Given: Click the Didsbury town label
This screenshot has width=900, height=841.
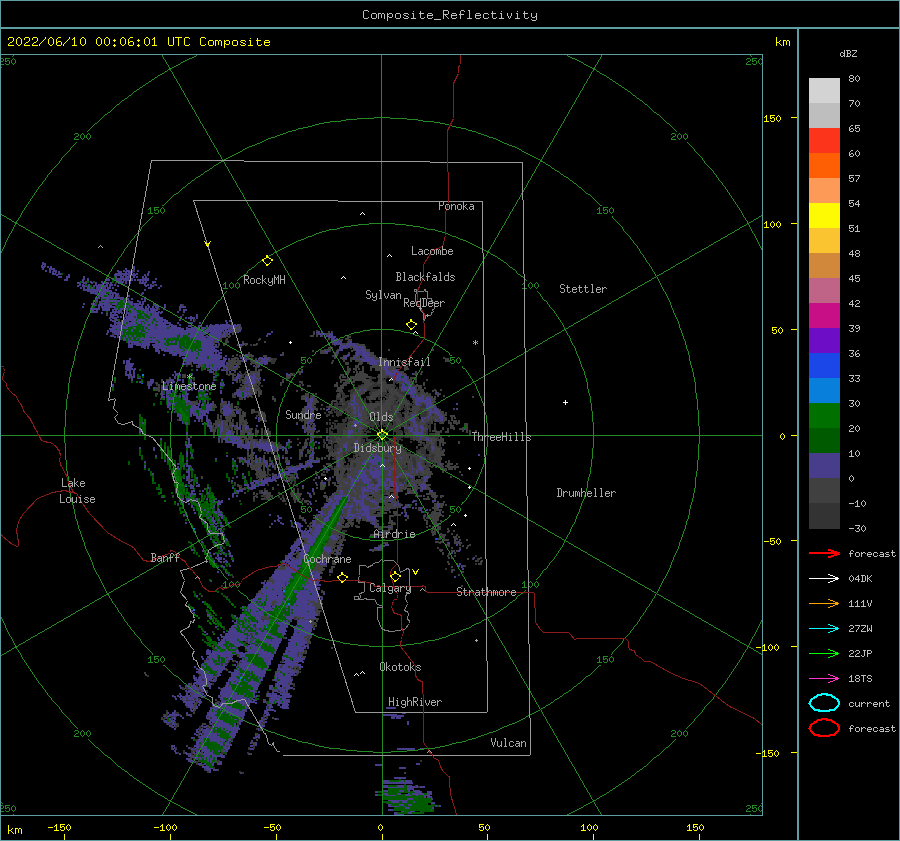Looking at the screenshot, I should [377, 448].
